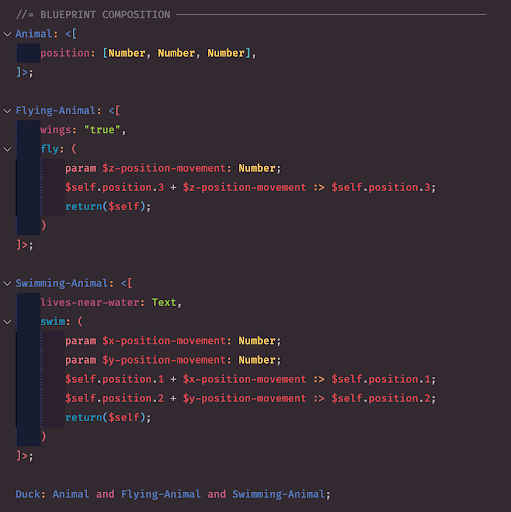
Task: Select the "true" string value
Action: point(102,130)
